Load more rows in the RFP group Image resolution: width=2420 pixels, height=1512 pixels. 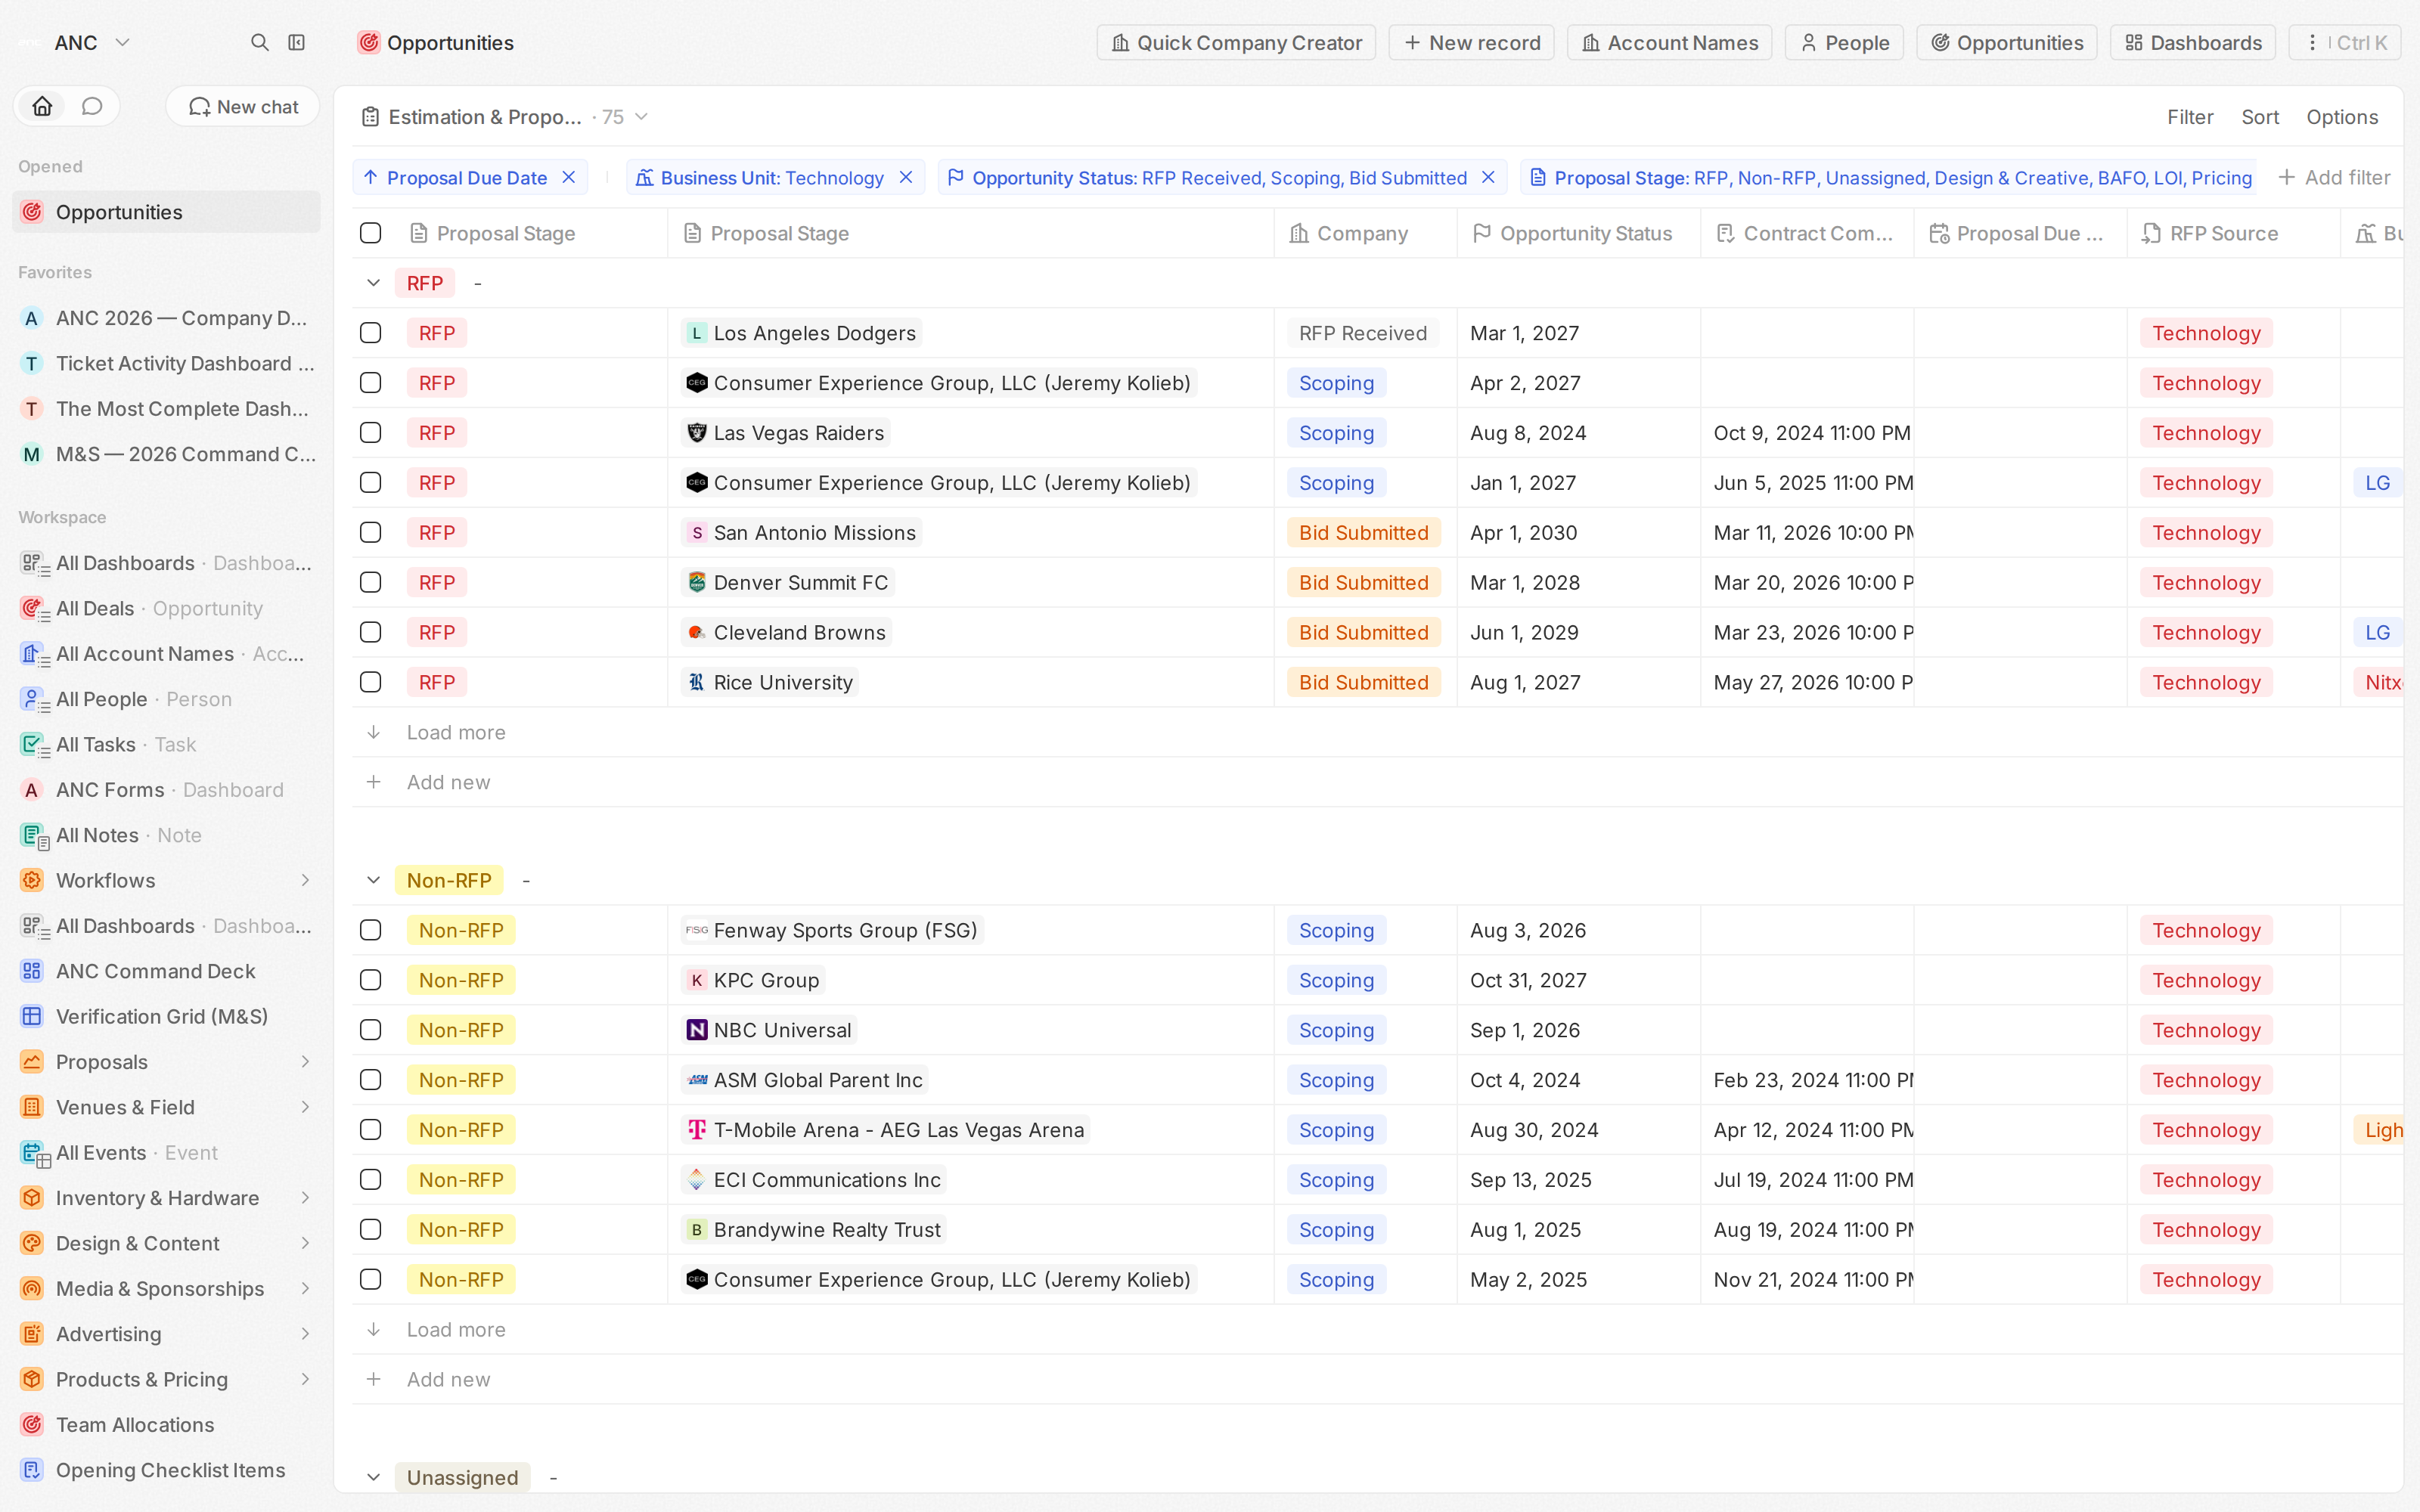(456, 732)
